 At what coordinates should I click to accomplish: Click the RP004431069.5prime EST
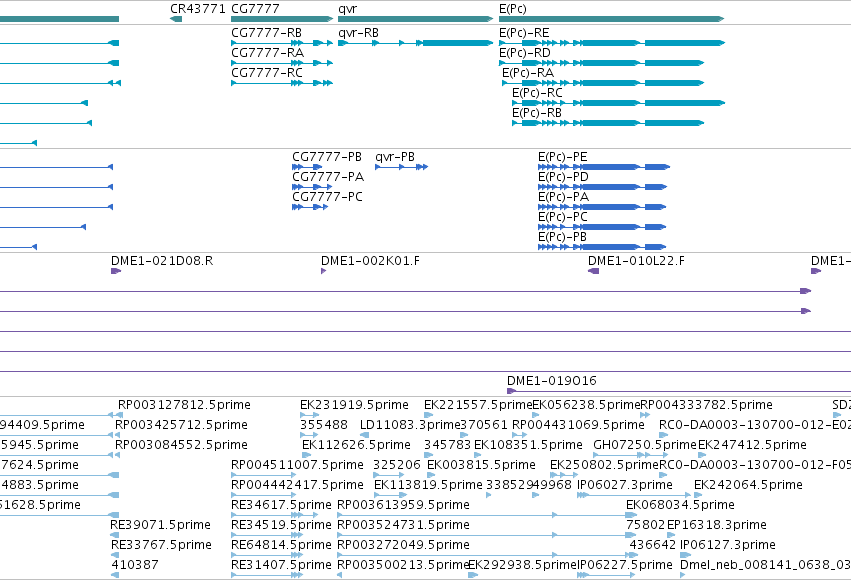[x=579, y=425]
